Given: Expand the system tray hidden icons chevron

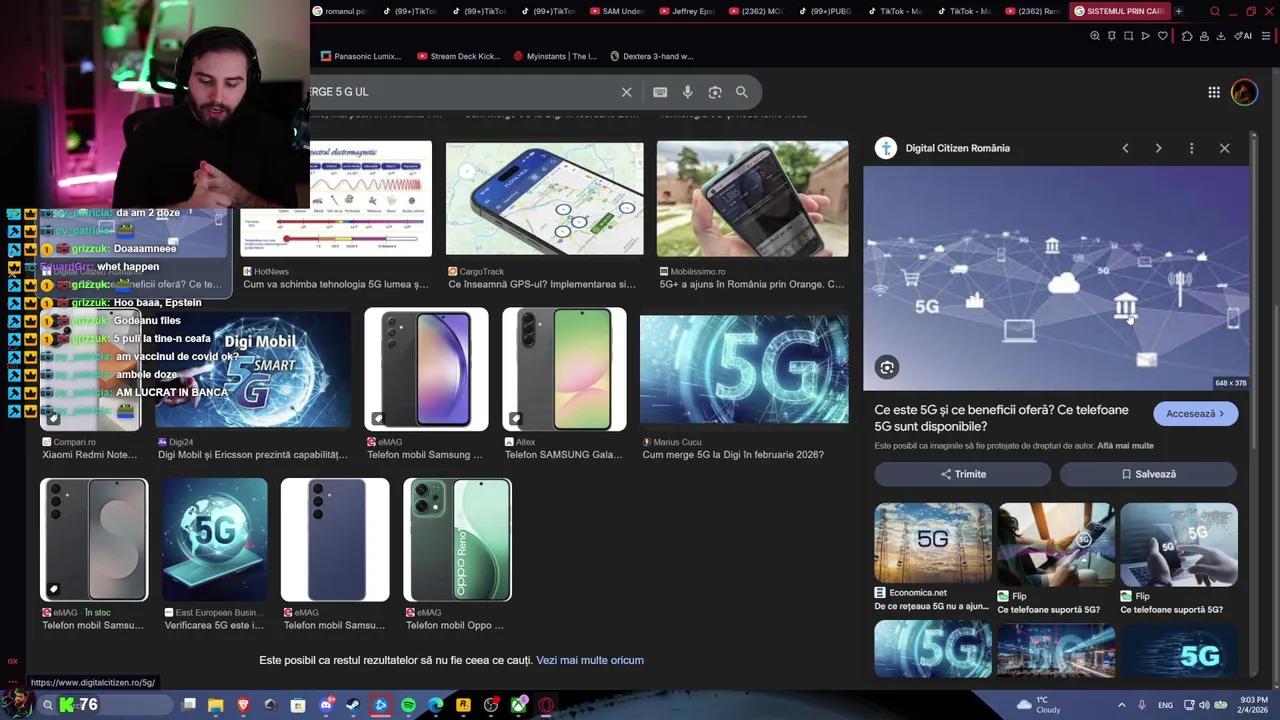Looking at the screenshot, I should click(1121, 705).
